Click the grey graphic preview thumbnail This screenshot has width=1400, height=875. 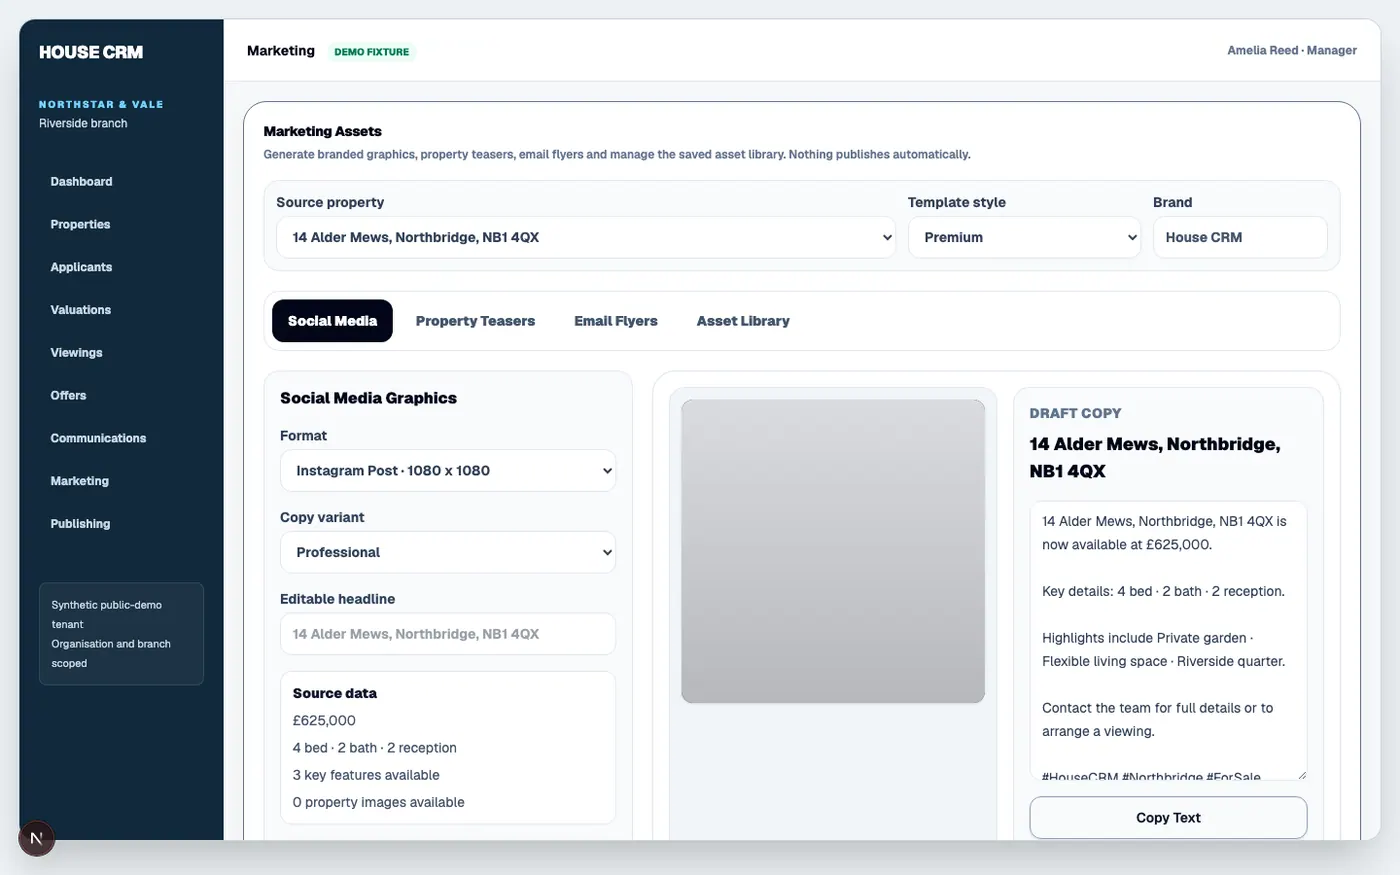coord(833,551)
